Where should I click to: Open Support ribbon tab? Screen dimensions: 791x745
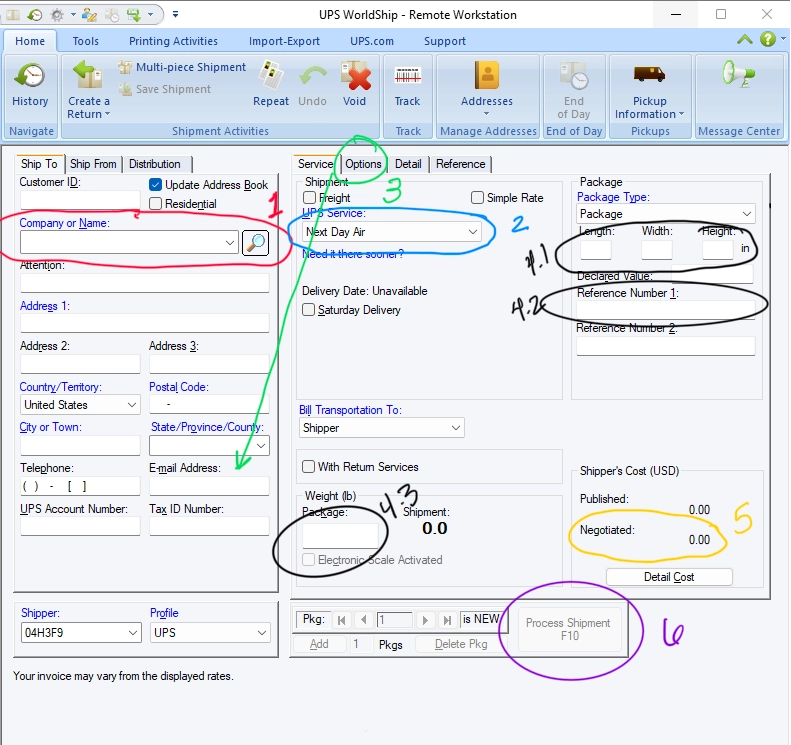click(x=445, y=41)
